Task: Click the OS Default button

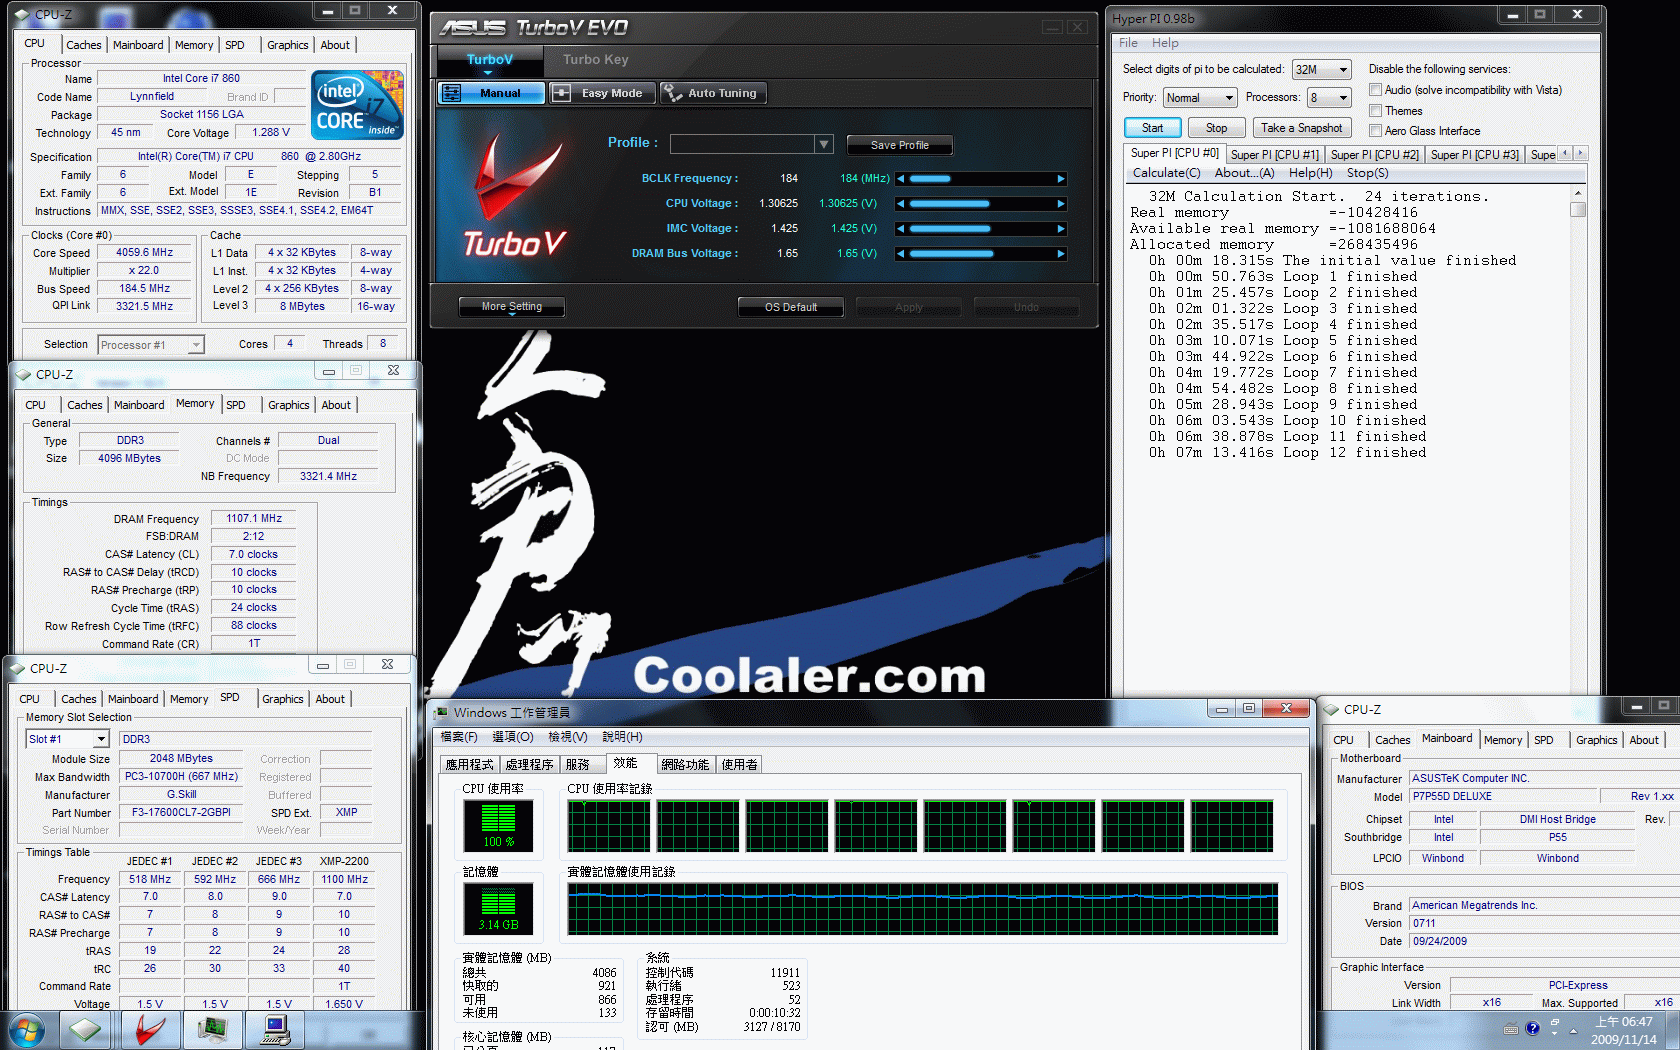Action: (x=790, y=307)
